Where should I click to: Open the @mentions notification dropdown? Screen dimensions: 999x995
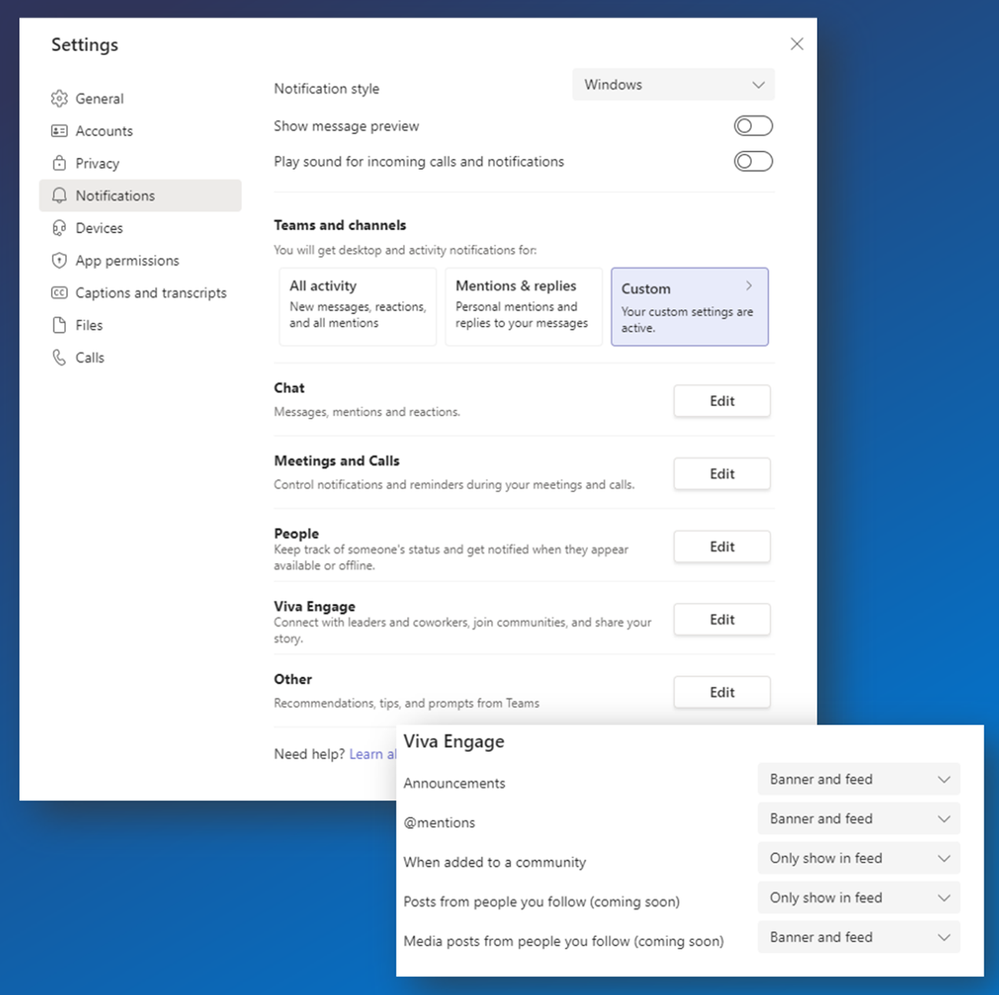858,819
